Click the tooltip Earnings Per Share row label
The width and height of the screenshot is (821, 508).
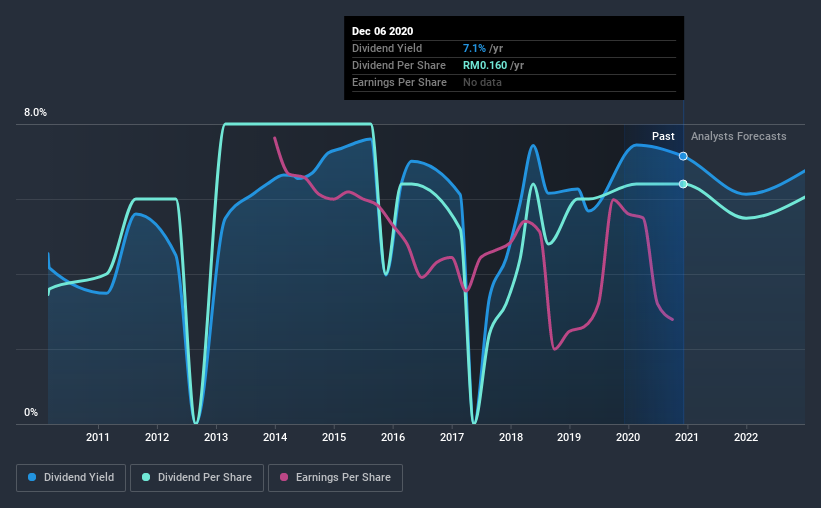[x=400, y=82]
